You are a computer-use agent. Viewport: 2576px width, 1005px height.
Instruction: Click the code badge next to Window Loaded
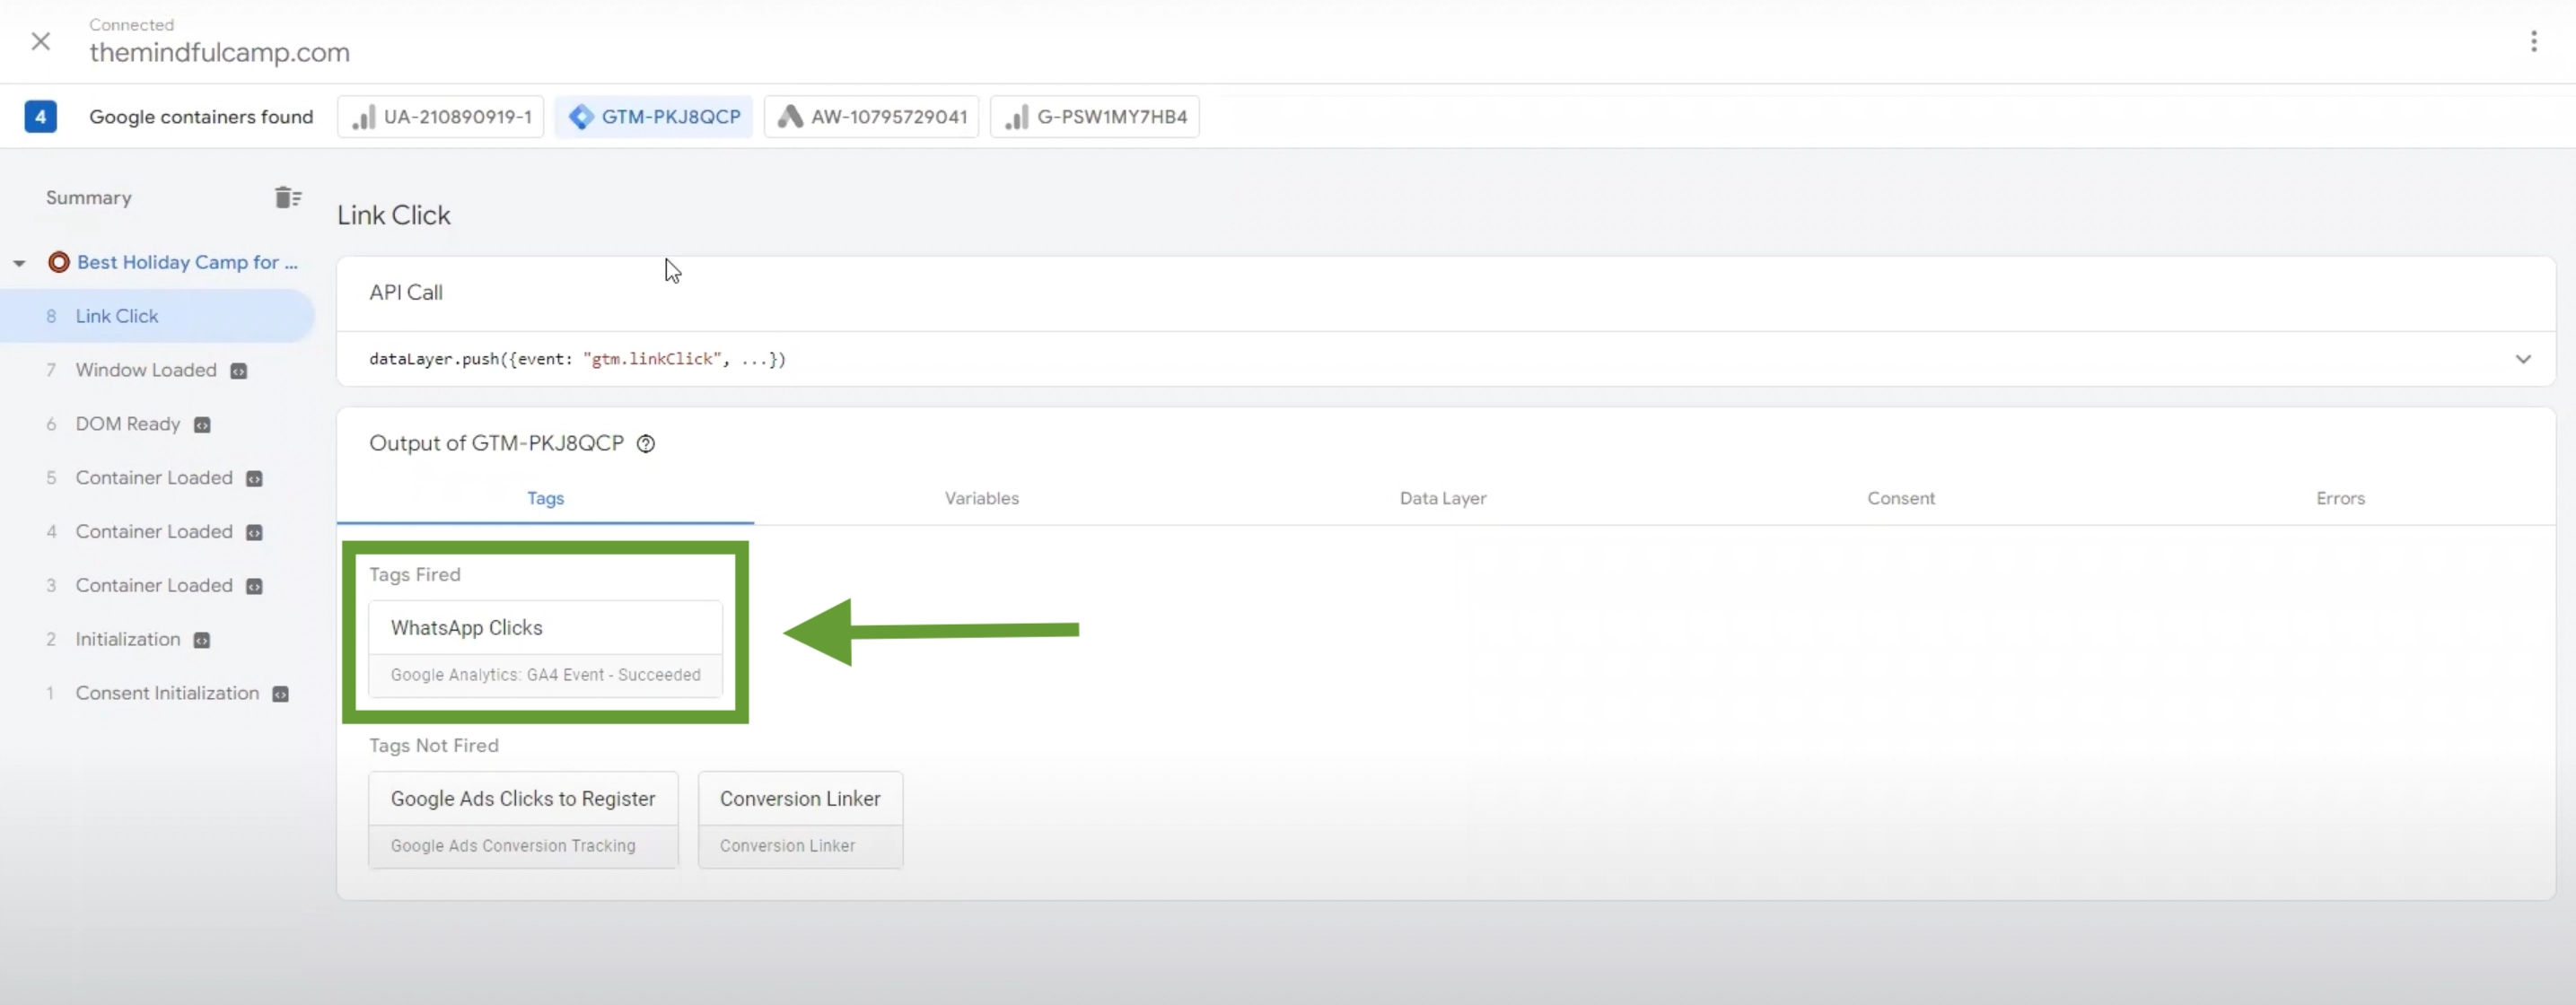pyautogui.click(x=239, y=371)
